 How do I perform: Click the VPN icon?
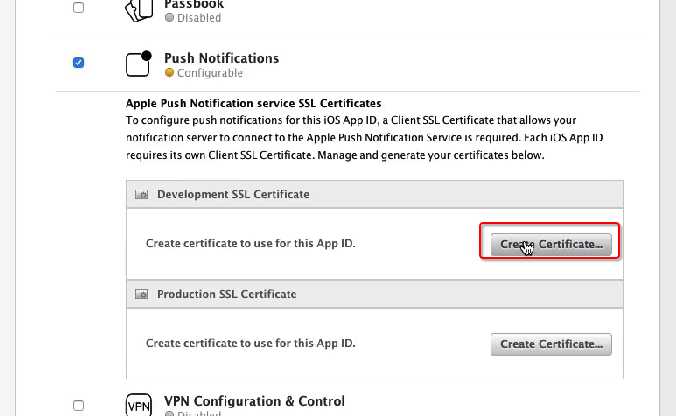pos(139,405)
